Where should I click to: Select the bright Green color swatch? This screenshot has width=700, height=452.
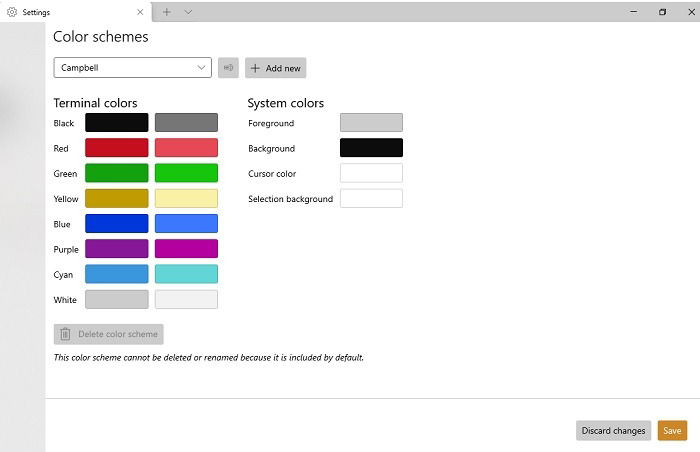[x=186, y=173]
